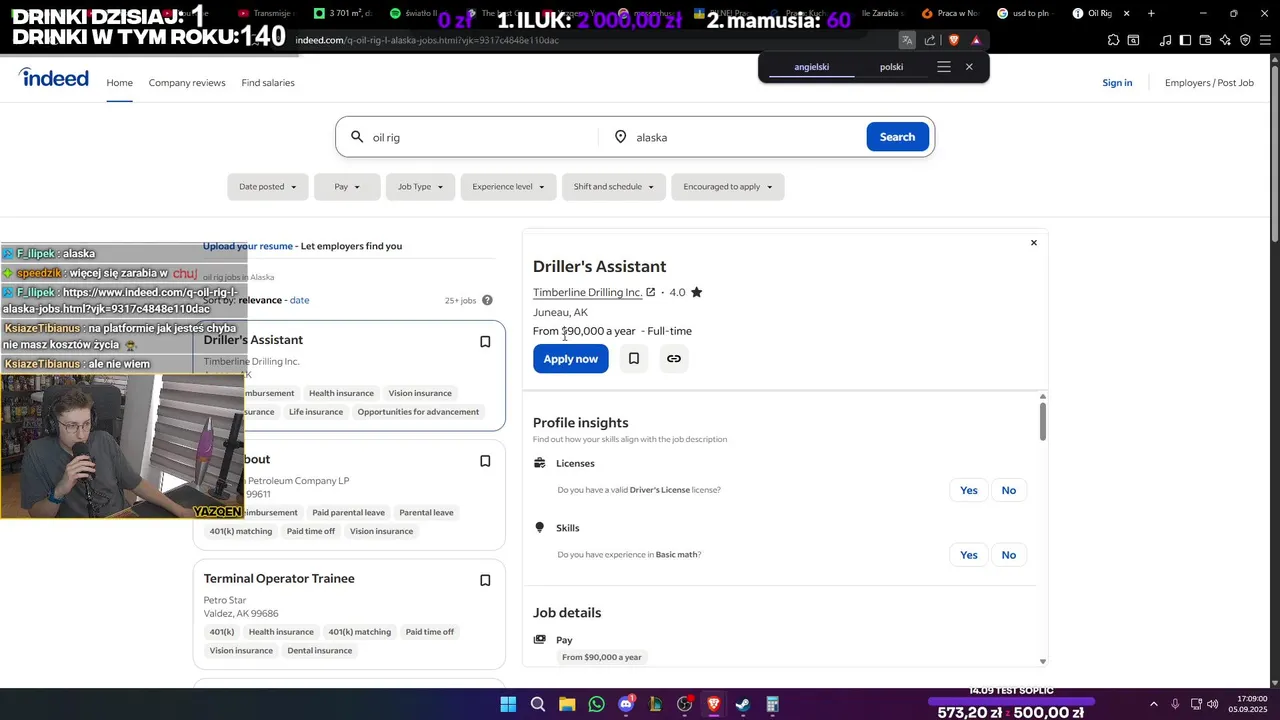Open the media control music note icon
This screenshot has width=1280, height=720.
pos(1165,40)
